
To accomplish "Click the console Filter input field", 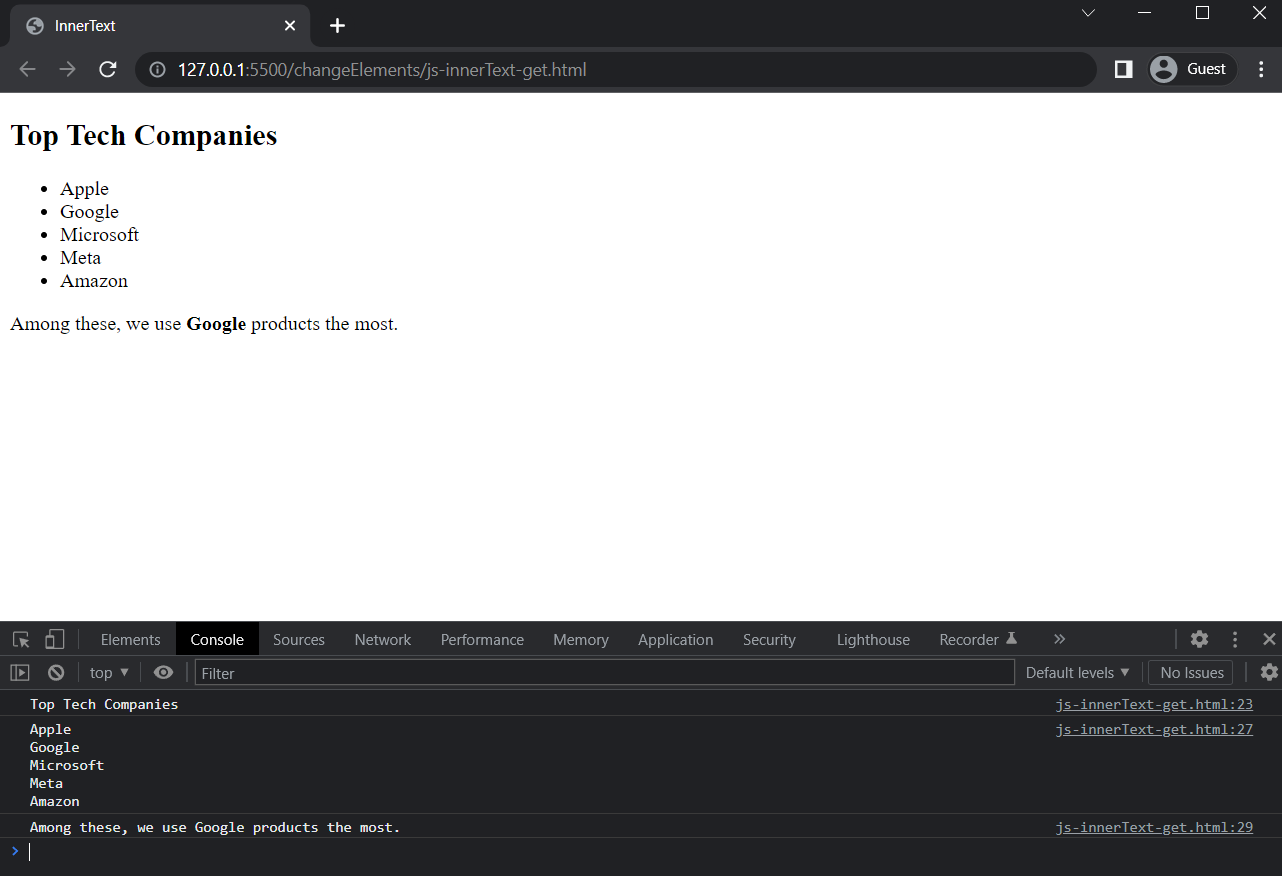I will (x=600, y=672).
